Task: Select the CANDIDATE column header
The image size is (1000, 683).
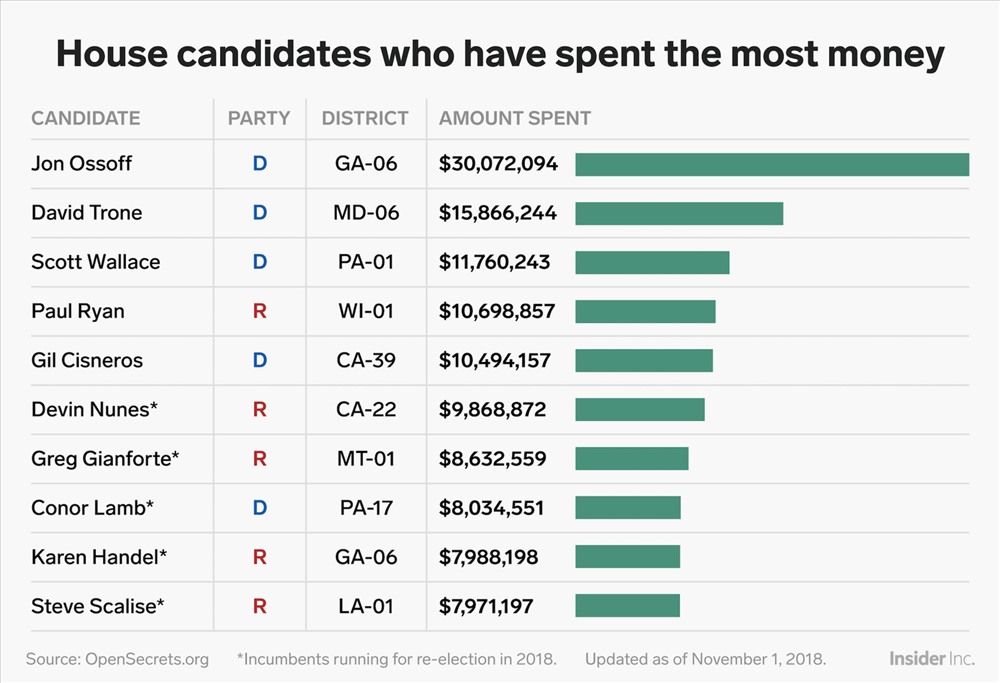Action: [x=85, y=118]
